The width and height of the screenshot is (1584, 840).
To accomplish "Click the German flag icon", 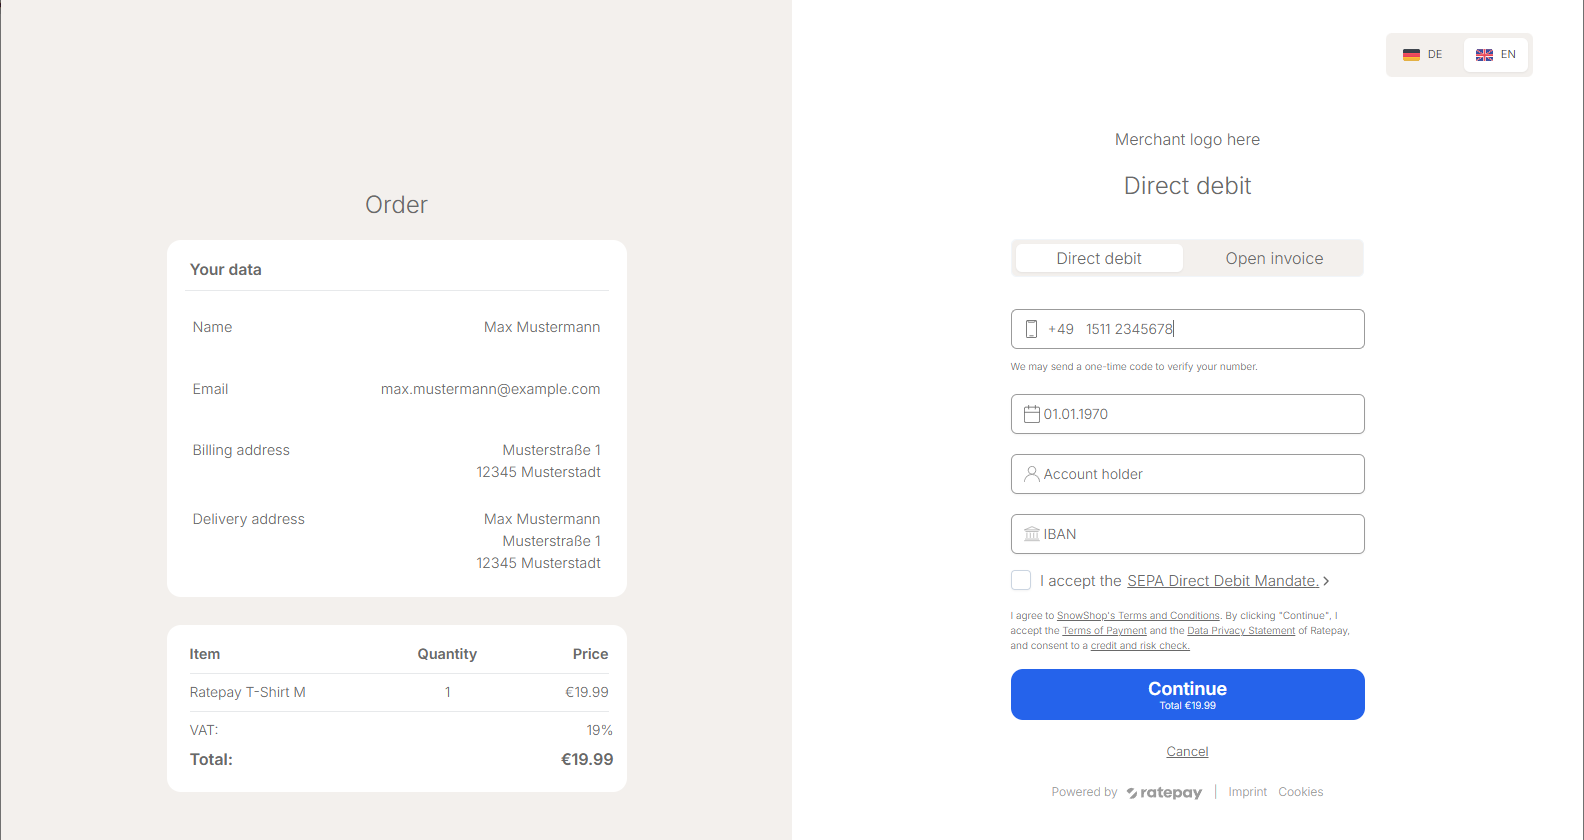I will 1411,55.
